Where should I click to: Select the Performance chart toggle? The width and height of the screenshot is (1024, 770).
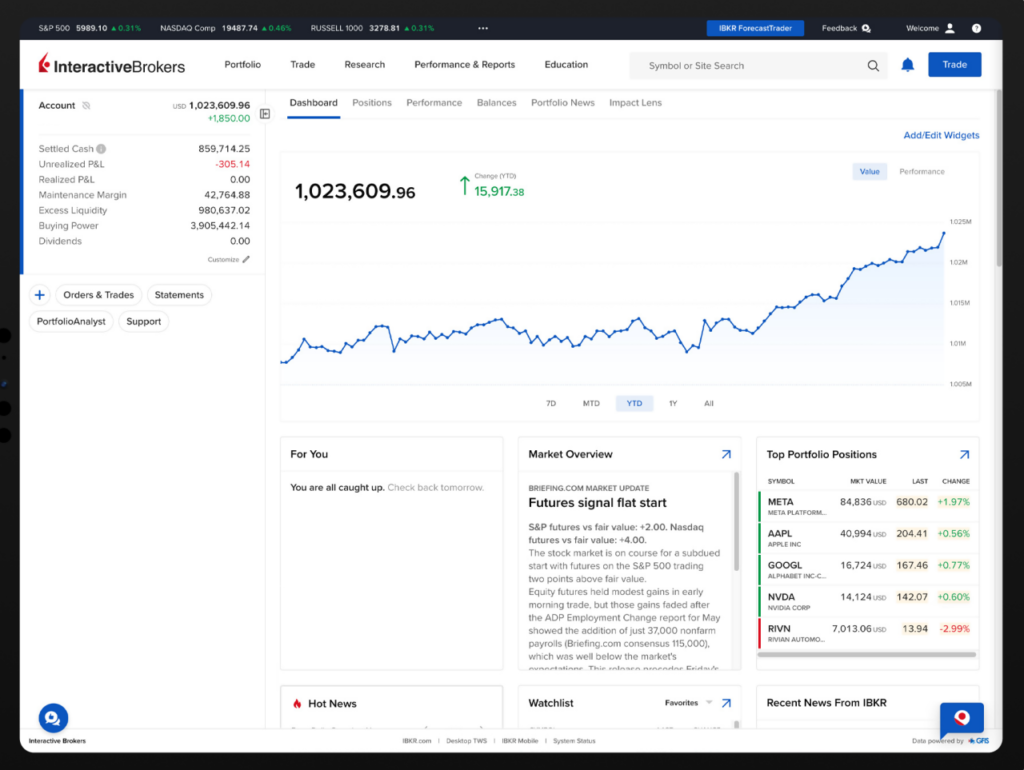coord(921,171)
